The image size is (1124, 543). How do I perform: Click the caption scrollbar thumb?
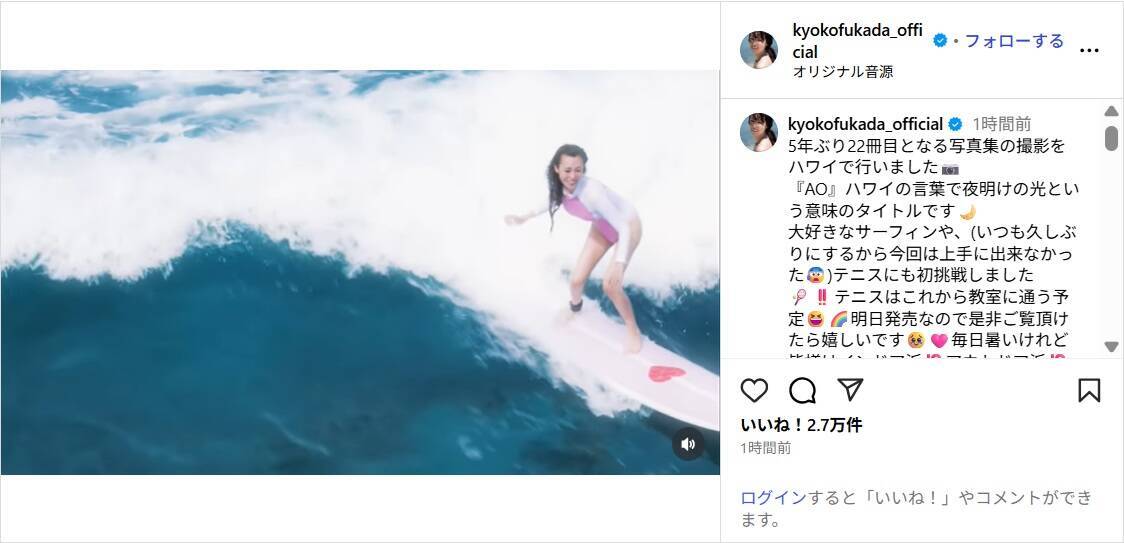coord(1111,138)
